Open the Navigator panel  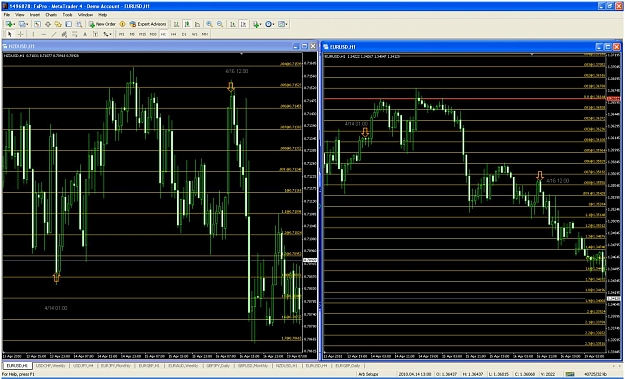pyautogui.click(x=58, y=24)
